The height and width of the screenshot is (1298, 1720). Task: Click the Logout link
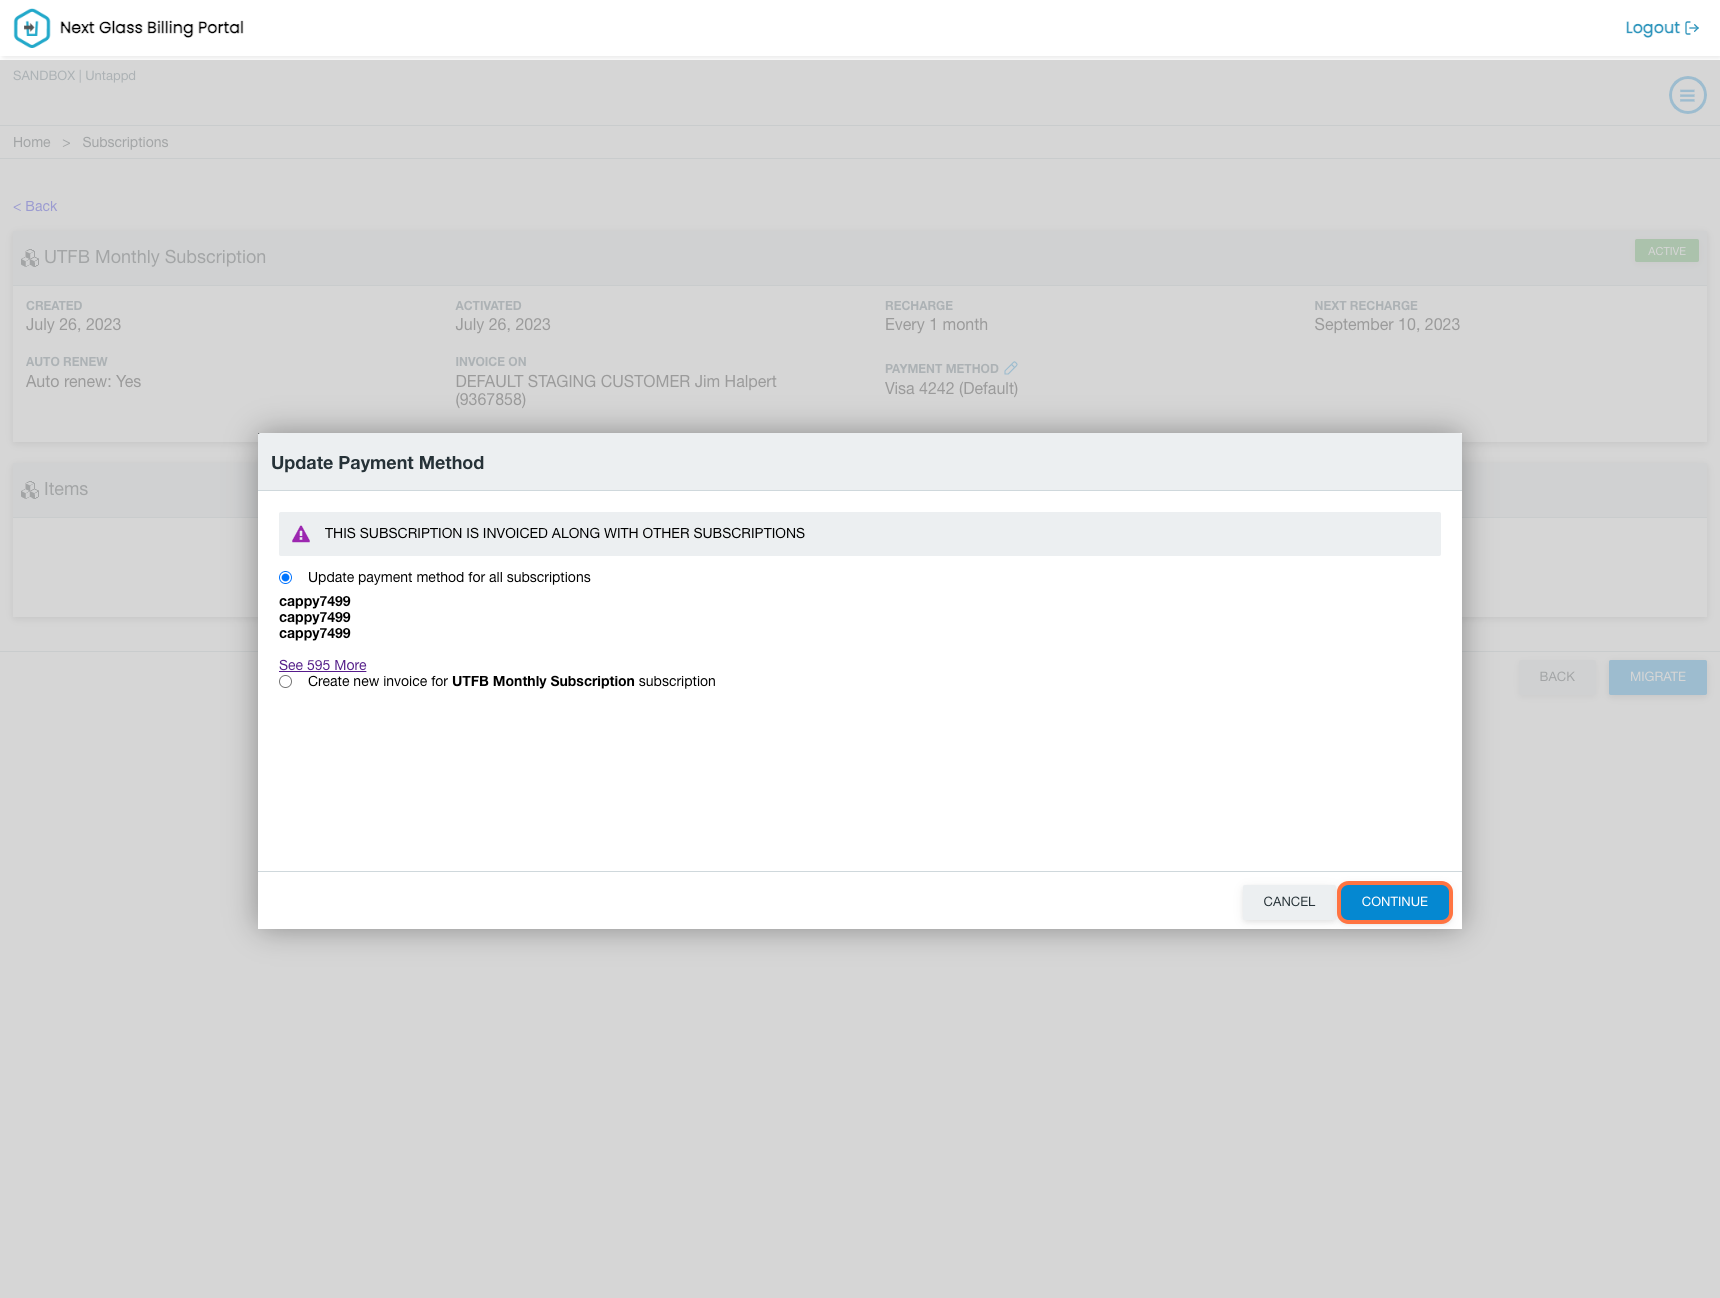coord(1662,28)
